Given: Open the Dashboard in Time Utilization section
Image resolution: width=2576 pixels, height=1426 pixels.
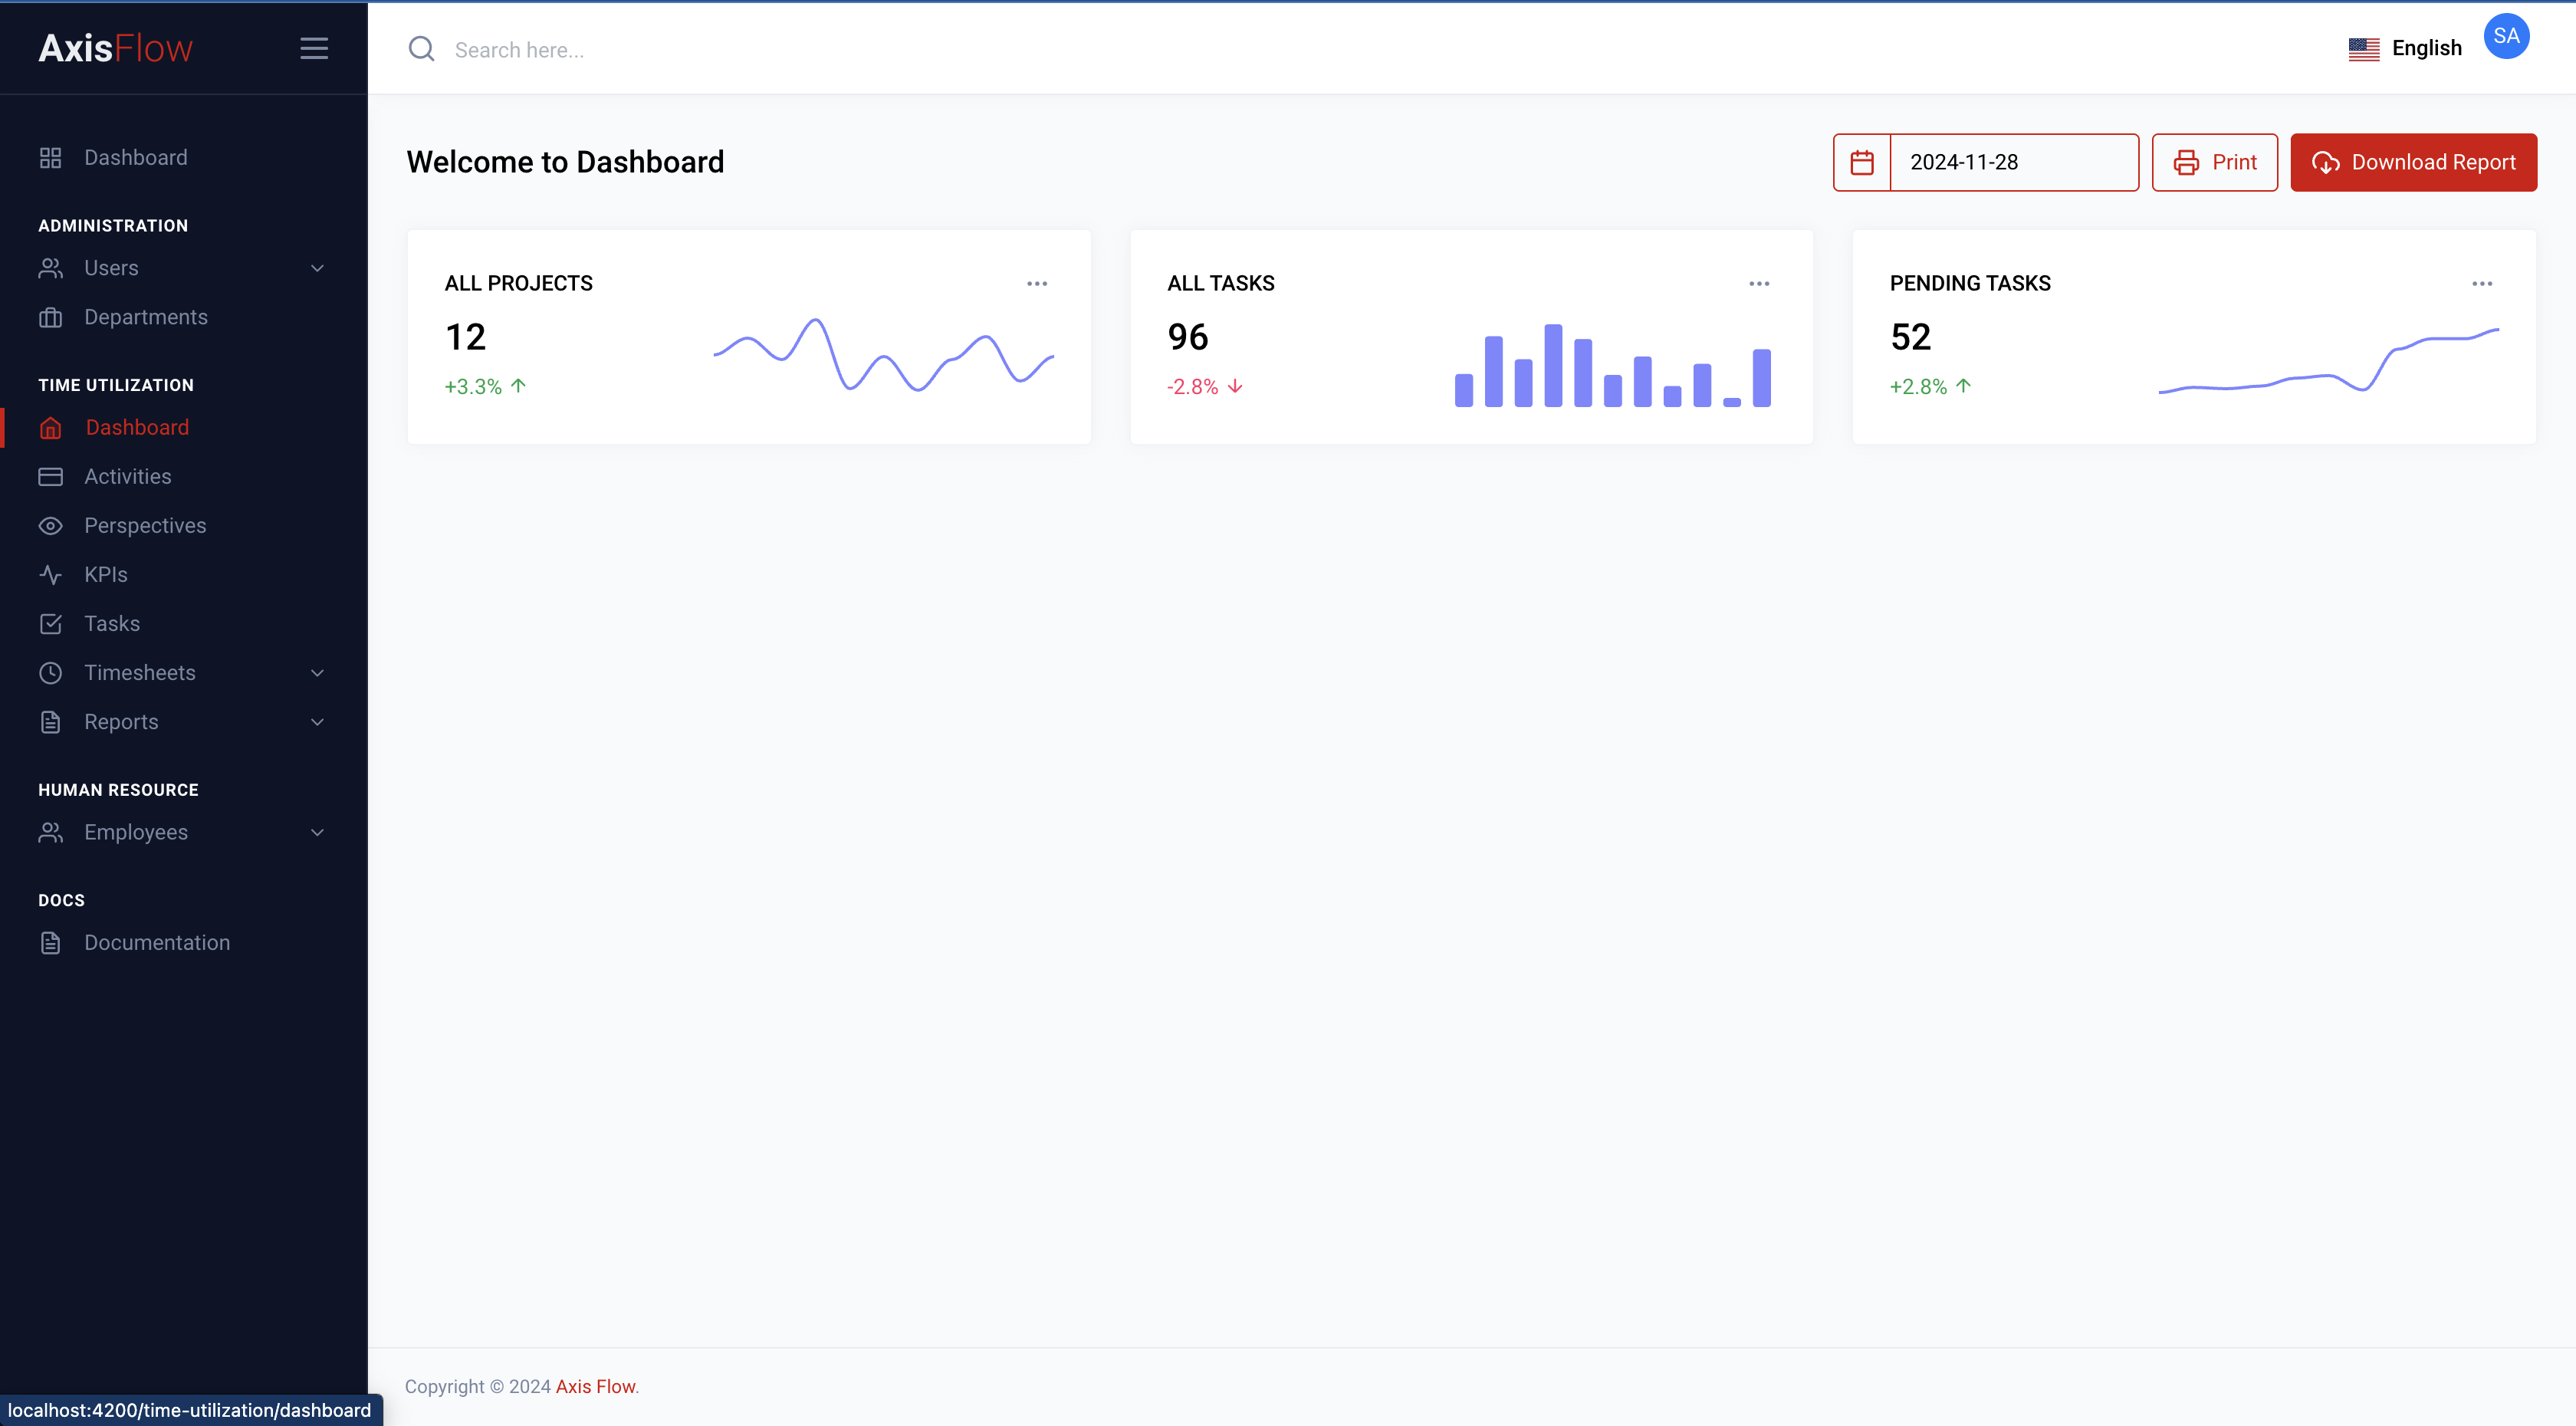Looking at the screenshot, I should [136, 427].
